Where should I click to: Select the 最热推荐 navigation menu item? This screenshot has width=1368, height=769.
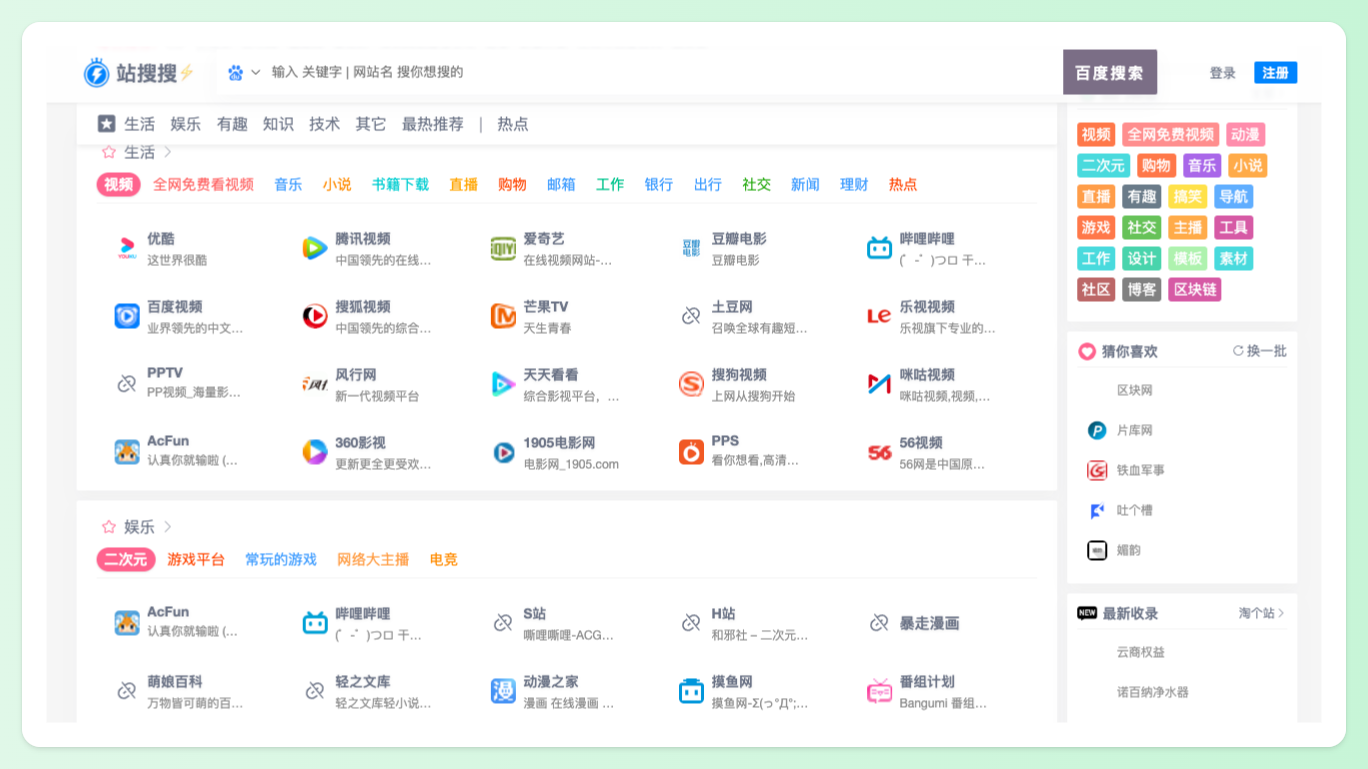point(432,124)
